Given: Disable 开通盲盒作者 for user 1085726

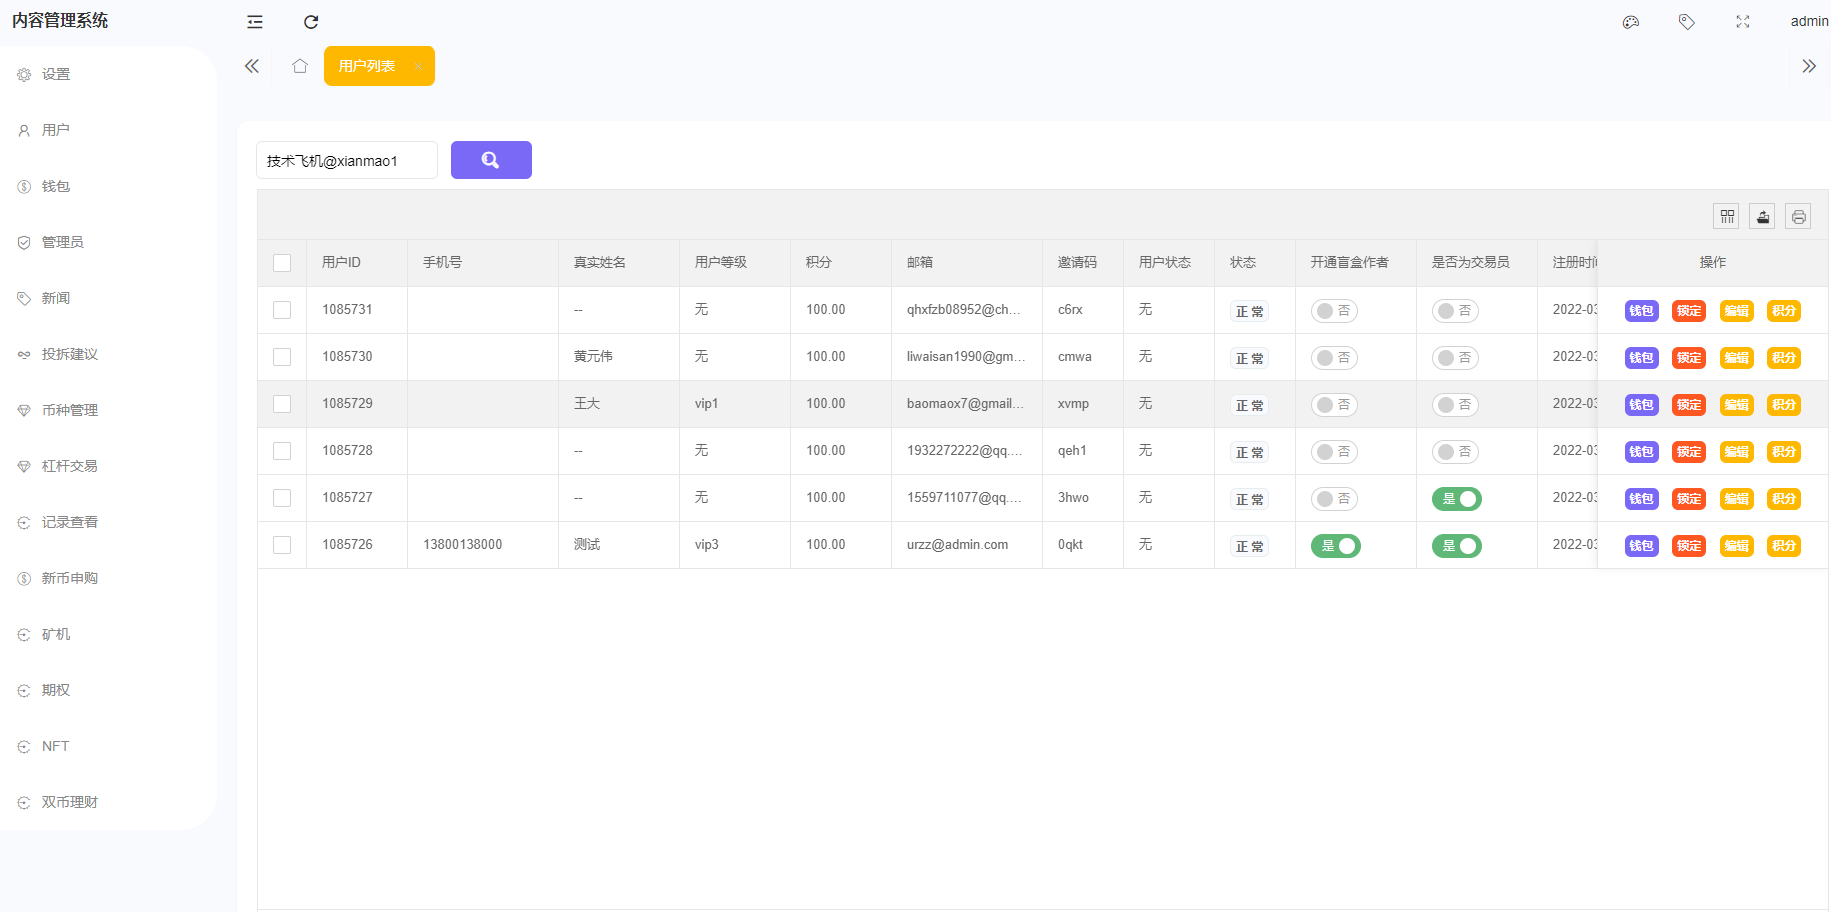Looking at the screenshot, I should coord(1336,546).
